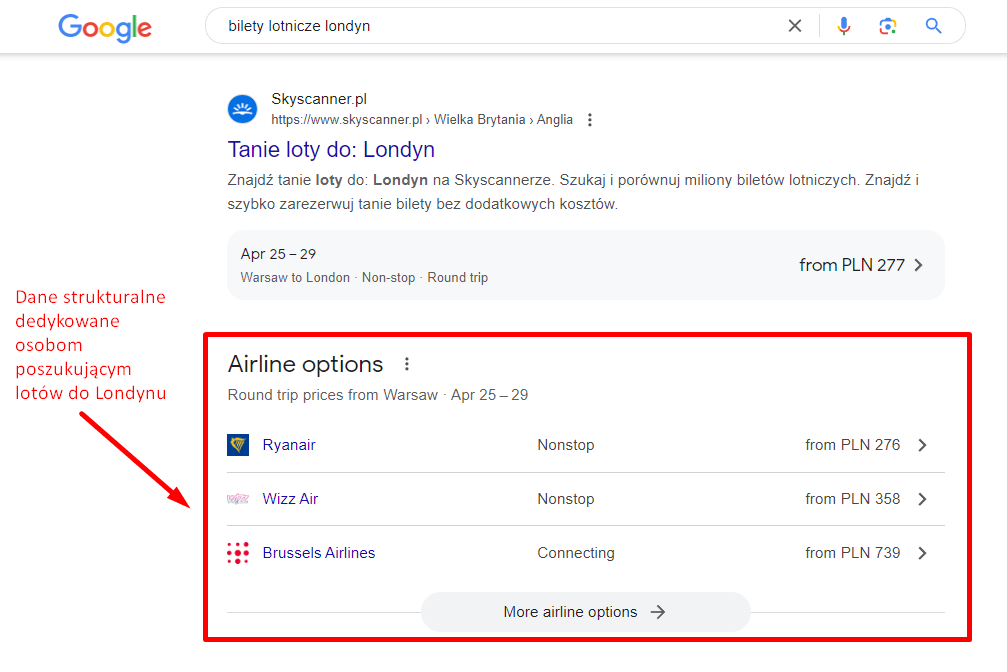This screenshot has height=672, width=1007.
Task: Clear the search query with X icon
Action: pos(795,26)
